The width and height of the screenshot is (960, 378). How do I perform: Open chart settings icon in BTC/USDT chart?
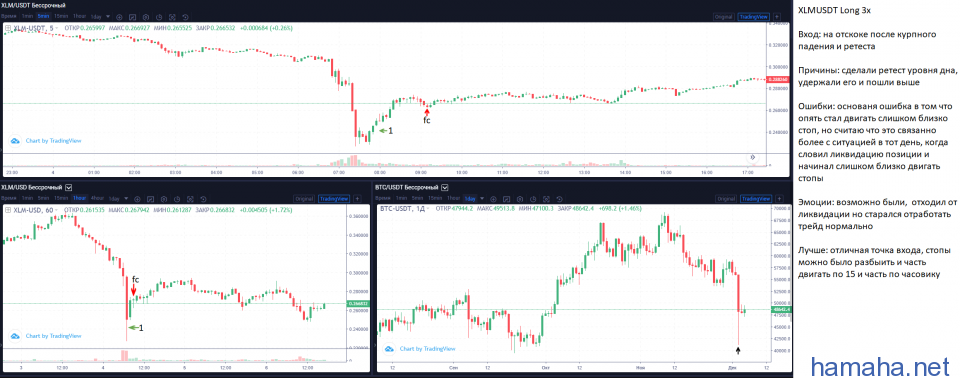(x=520, y=199)
